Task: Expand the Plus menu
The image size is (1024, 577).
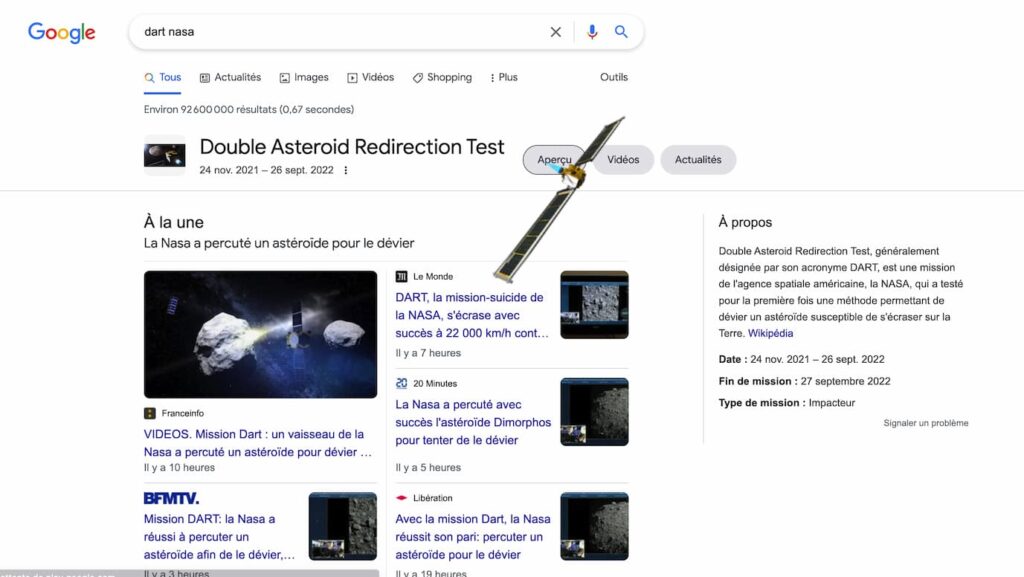Action: (x=504, y=78)
